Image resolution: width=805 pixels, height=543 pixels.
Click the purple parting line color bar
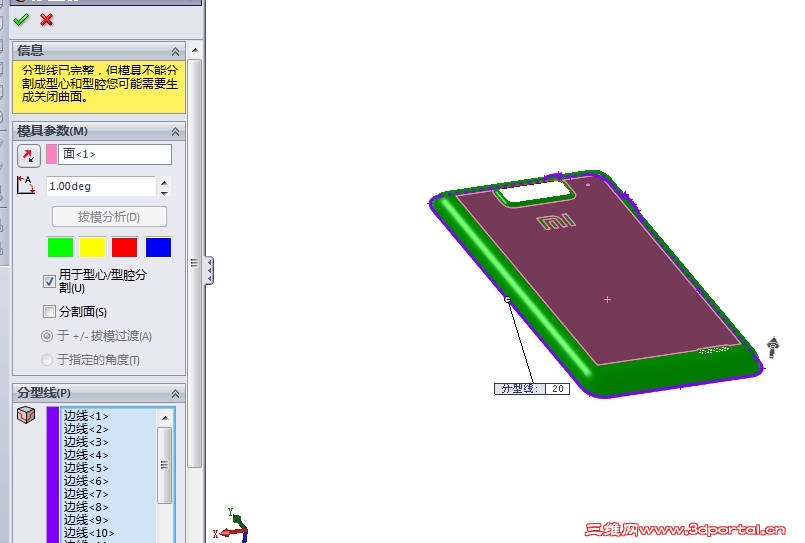[52, 475]
